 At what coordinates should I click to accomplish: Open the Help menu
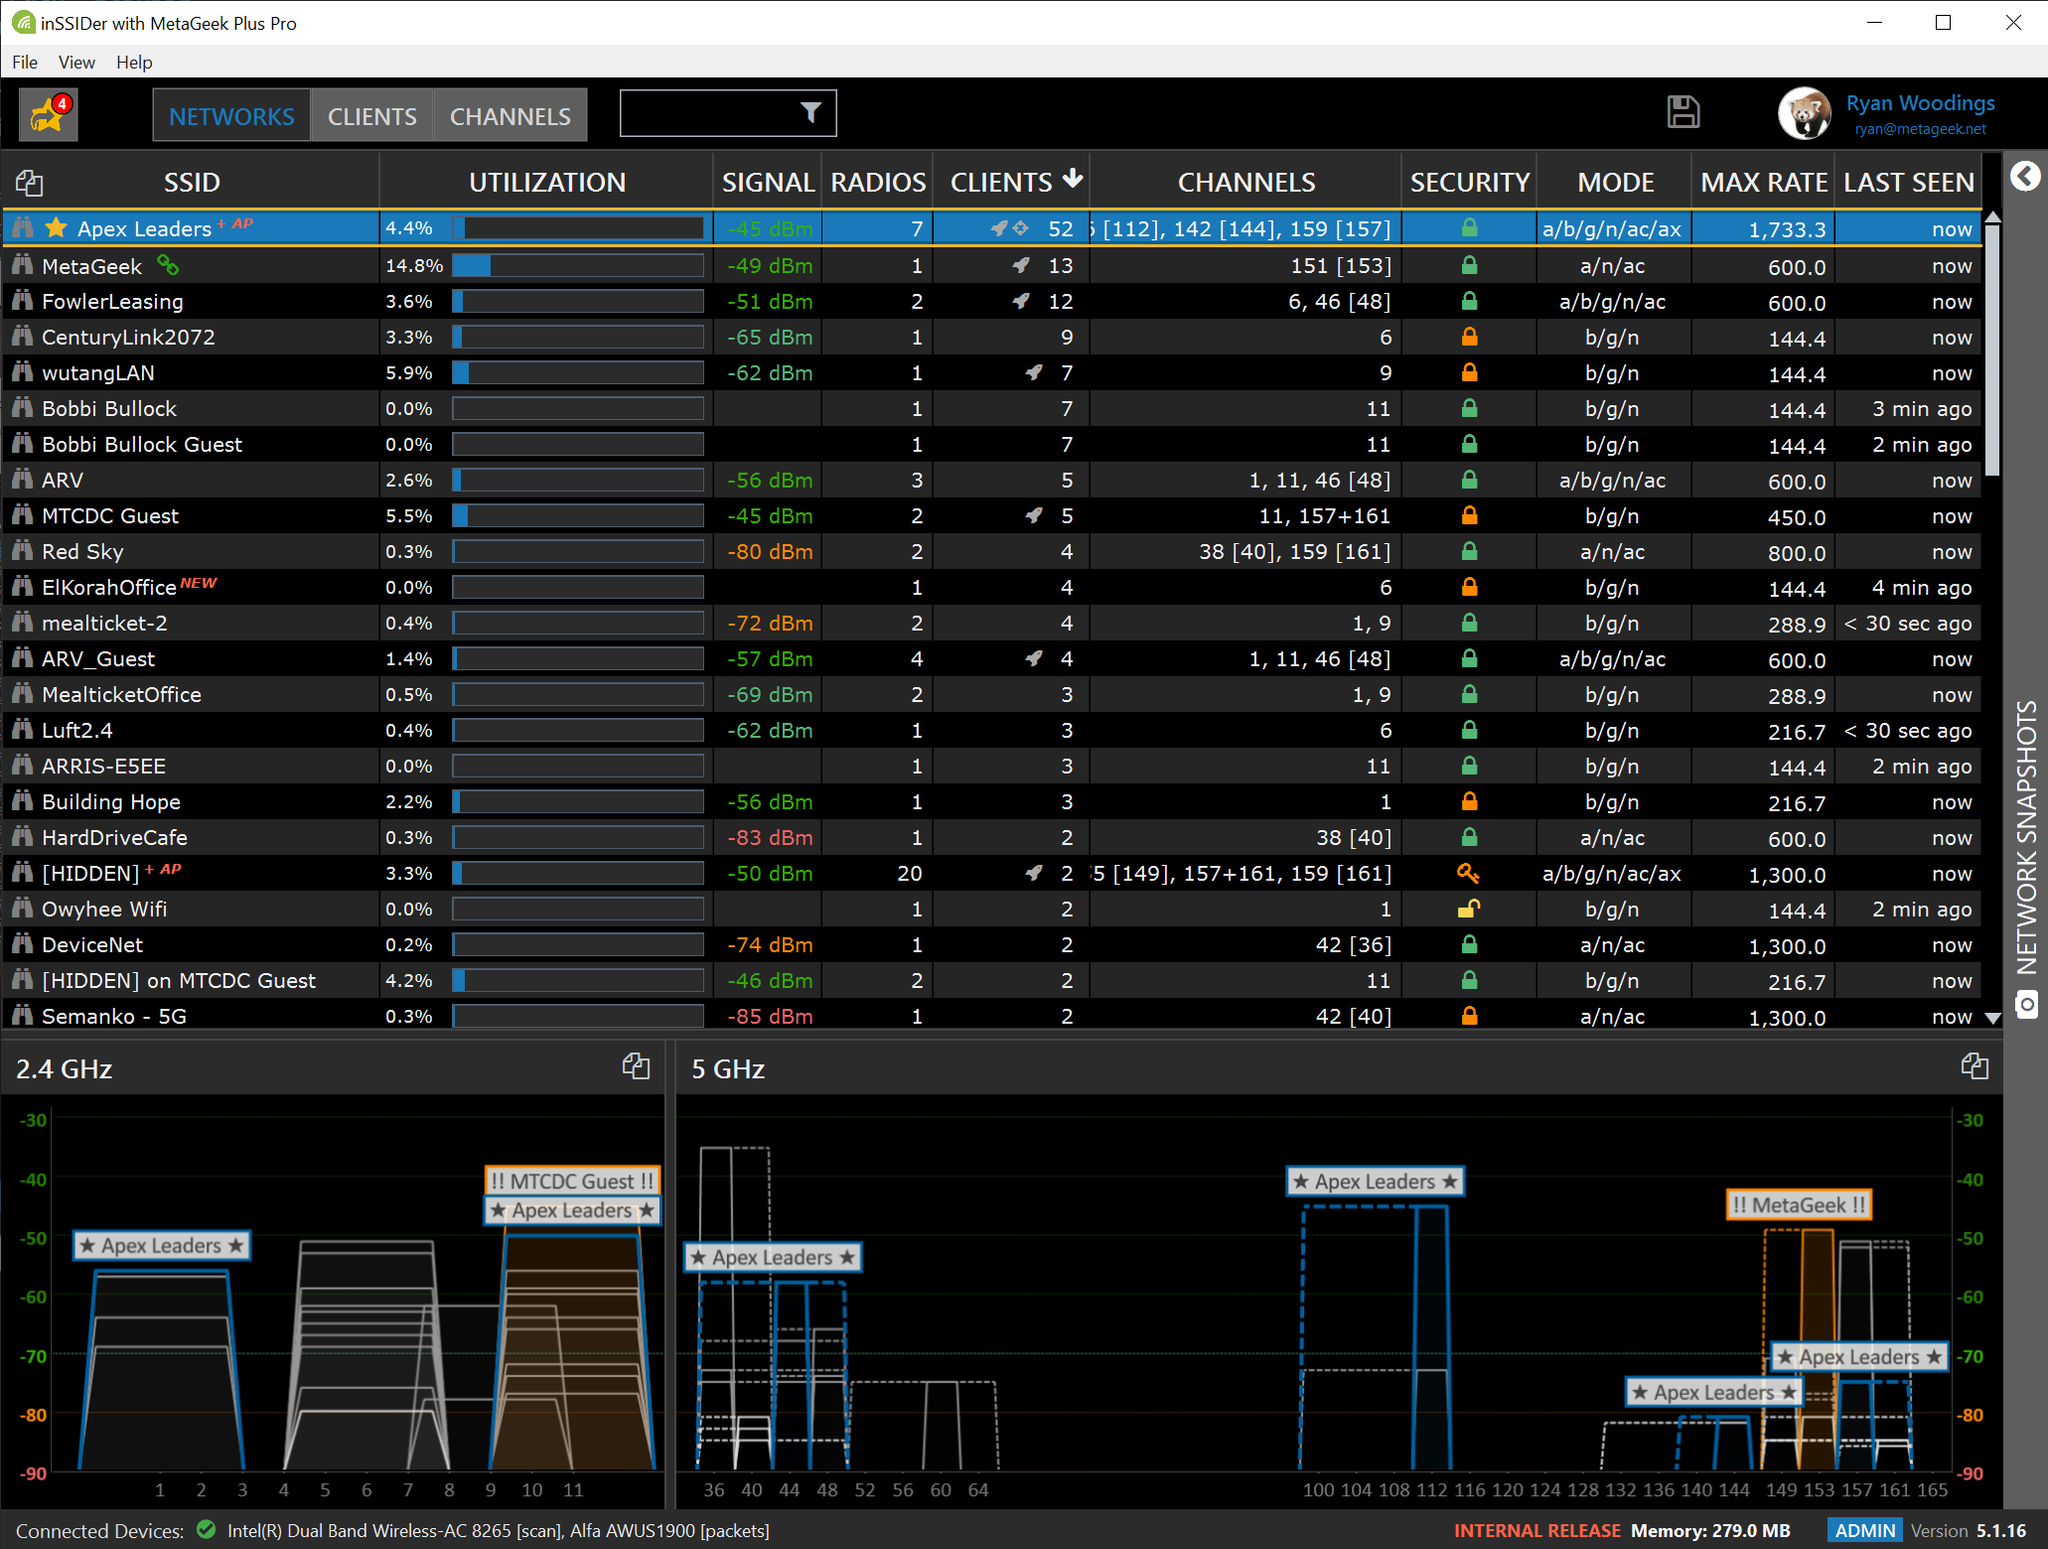point(134,62)
